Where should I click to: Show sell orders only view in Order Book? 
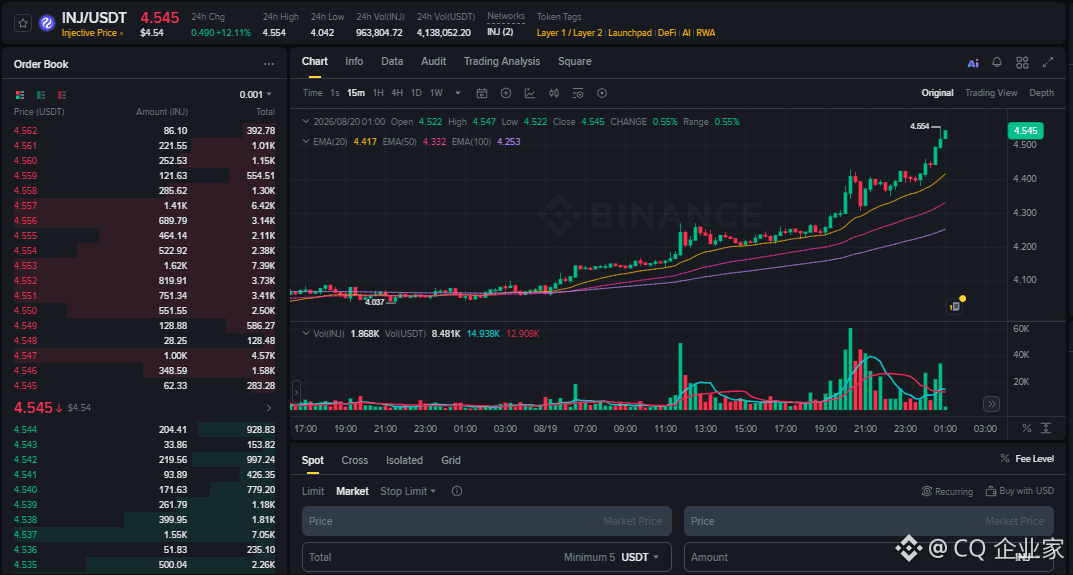[62, 94]
